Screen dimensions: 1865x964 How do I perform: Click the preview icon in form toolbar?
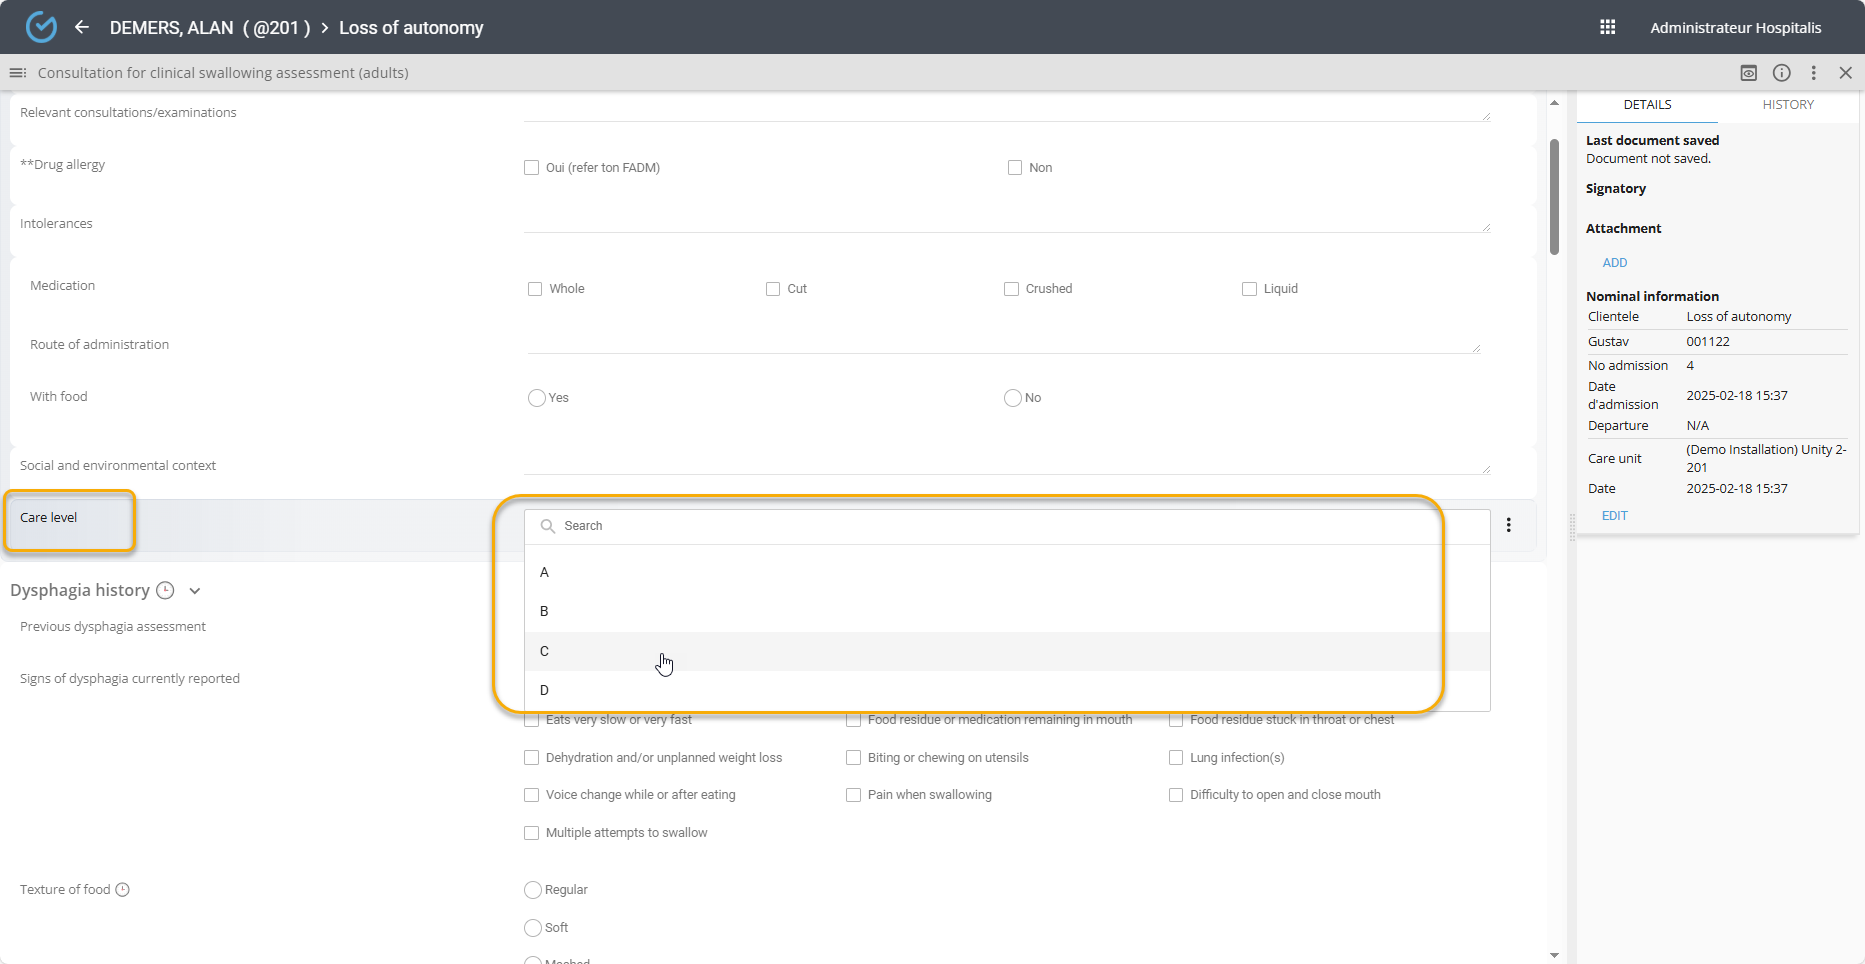1748,73
